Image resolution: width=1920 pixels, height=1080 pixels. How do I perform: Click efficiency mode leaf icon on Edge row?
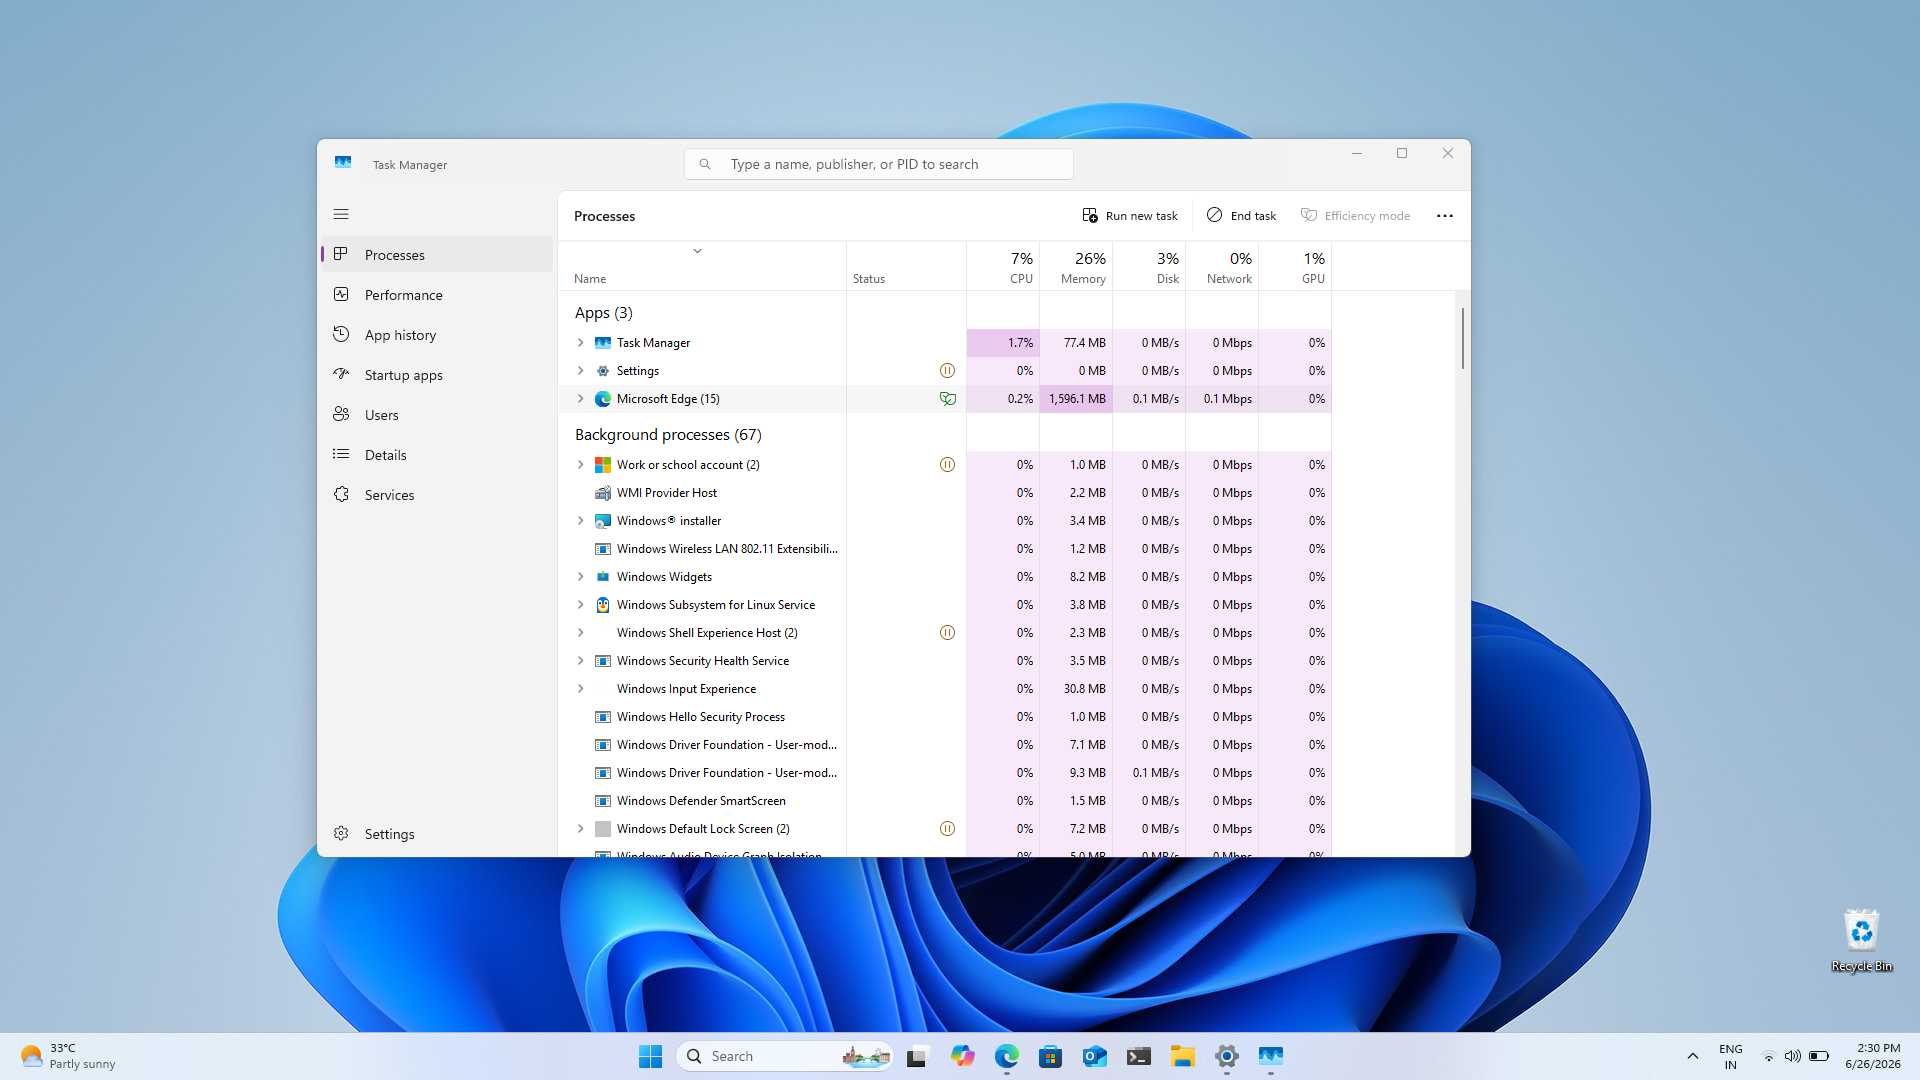click(947, 399)
